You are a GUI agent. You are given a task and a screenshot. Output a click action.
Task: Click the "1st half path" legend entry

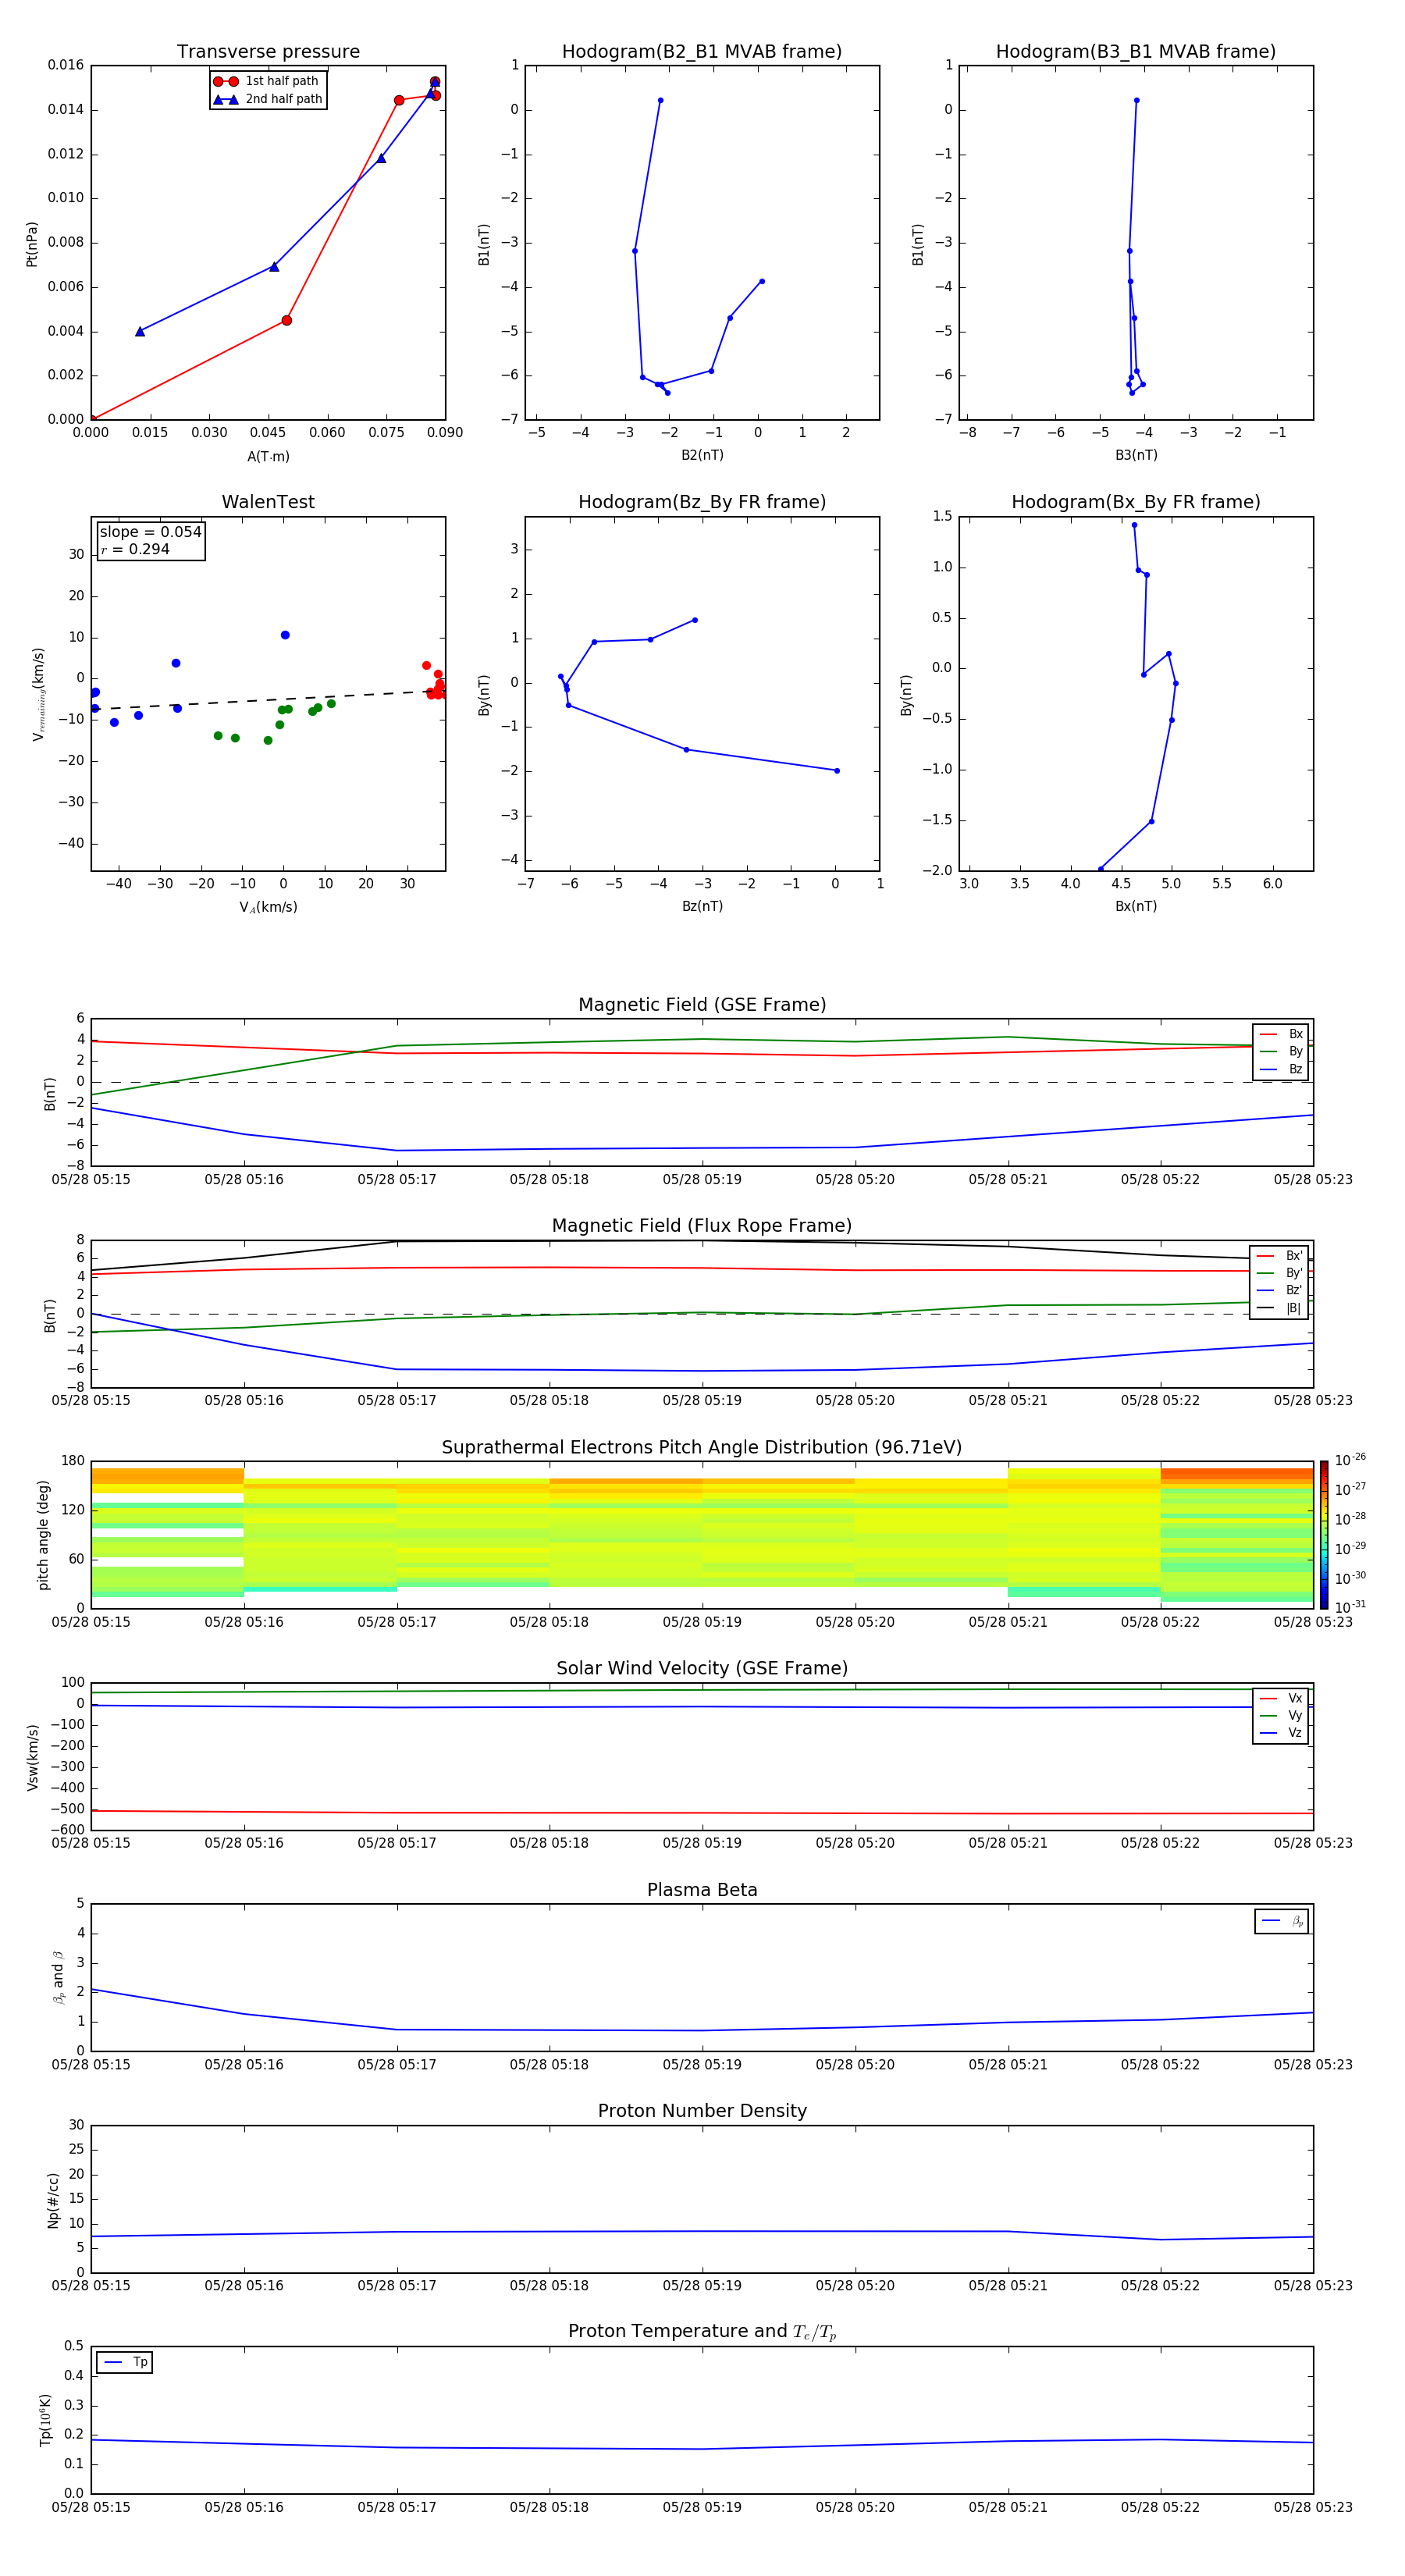coord(266,81)
